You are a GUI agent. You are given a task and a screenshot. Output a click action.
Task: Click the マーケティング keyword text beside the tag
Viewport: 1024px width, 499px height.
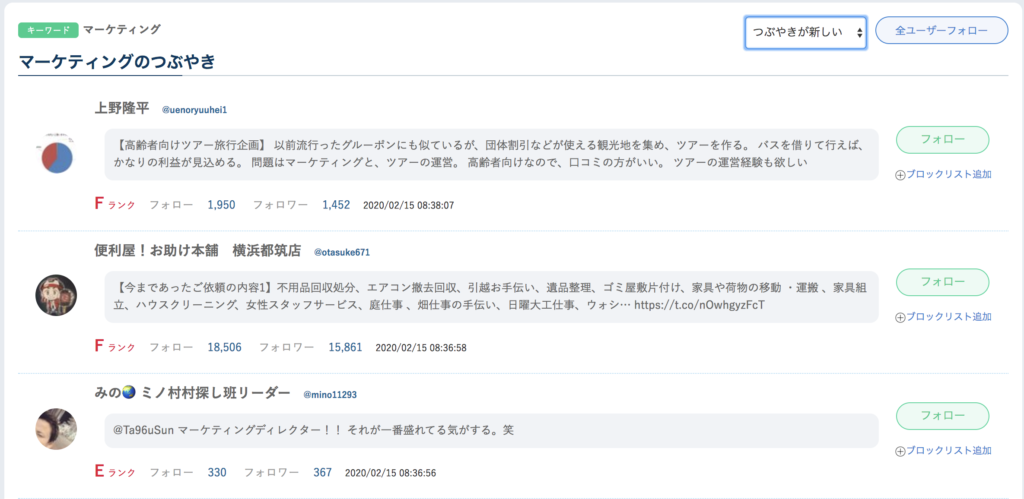click(x=122, y=29)
